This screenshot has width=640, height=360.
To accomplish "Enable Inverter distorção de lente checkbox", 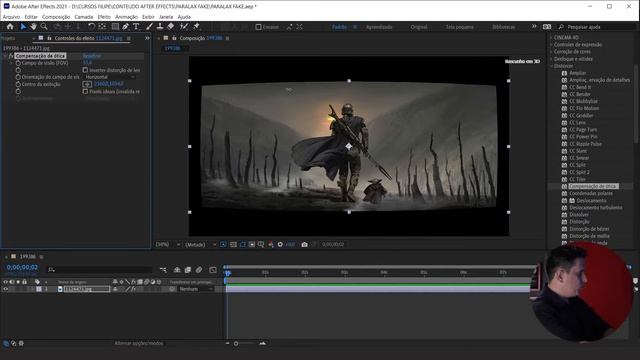I will point(85,70).
